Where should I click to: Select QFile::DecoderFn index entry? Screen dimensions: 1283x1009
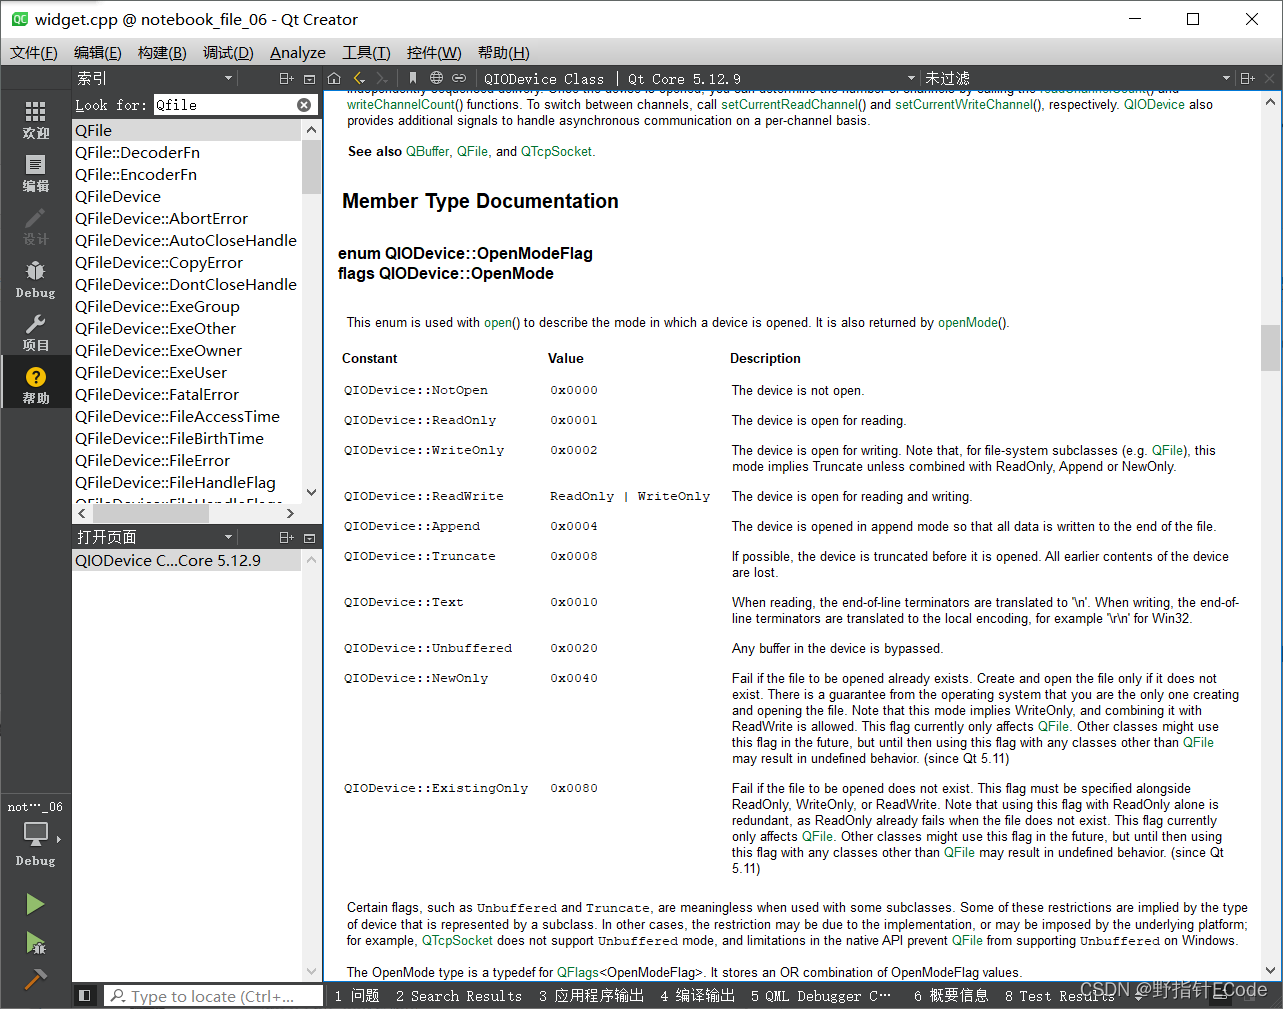coord(187,152)
